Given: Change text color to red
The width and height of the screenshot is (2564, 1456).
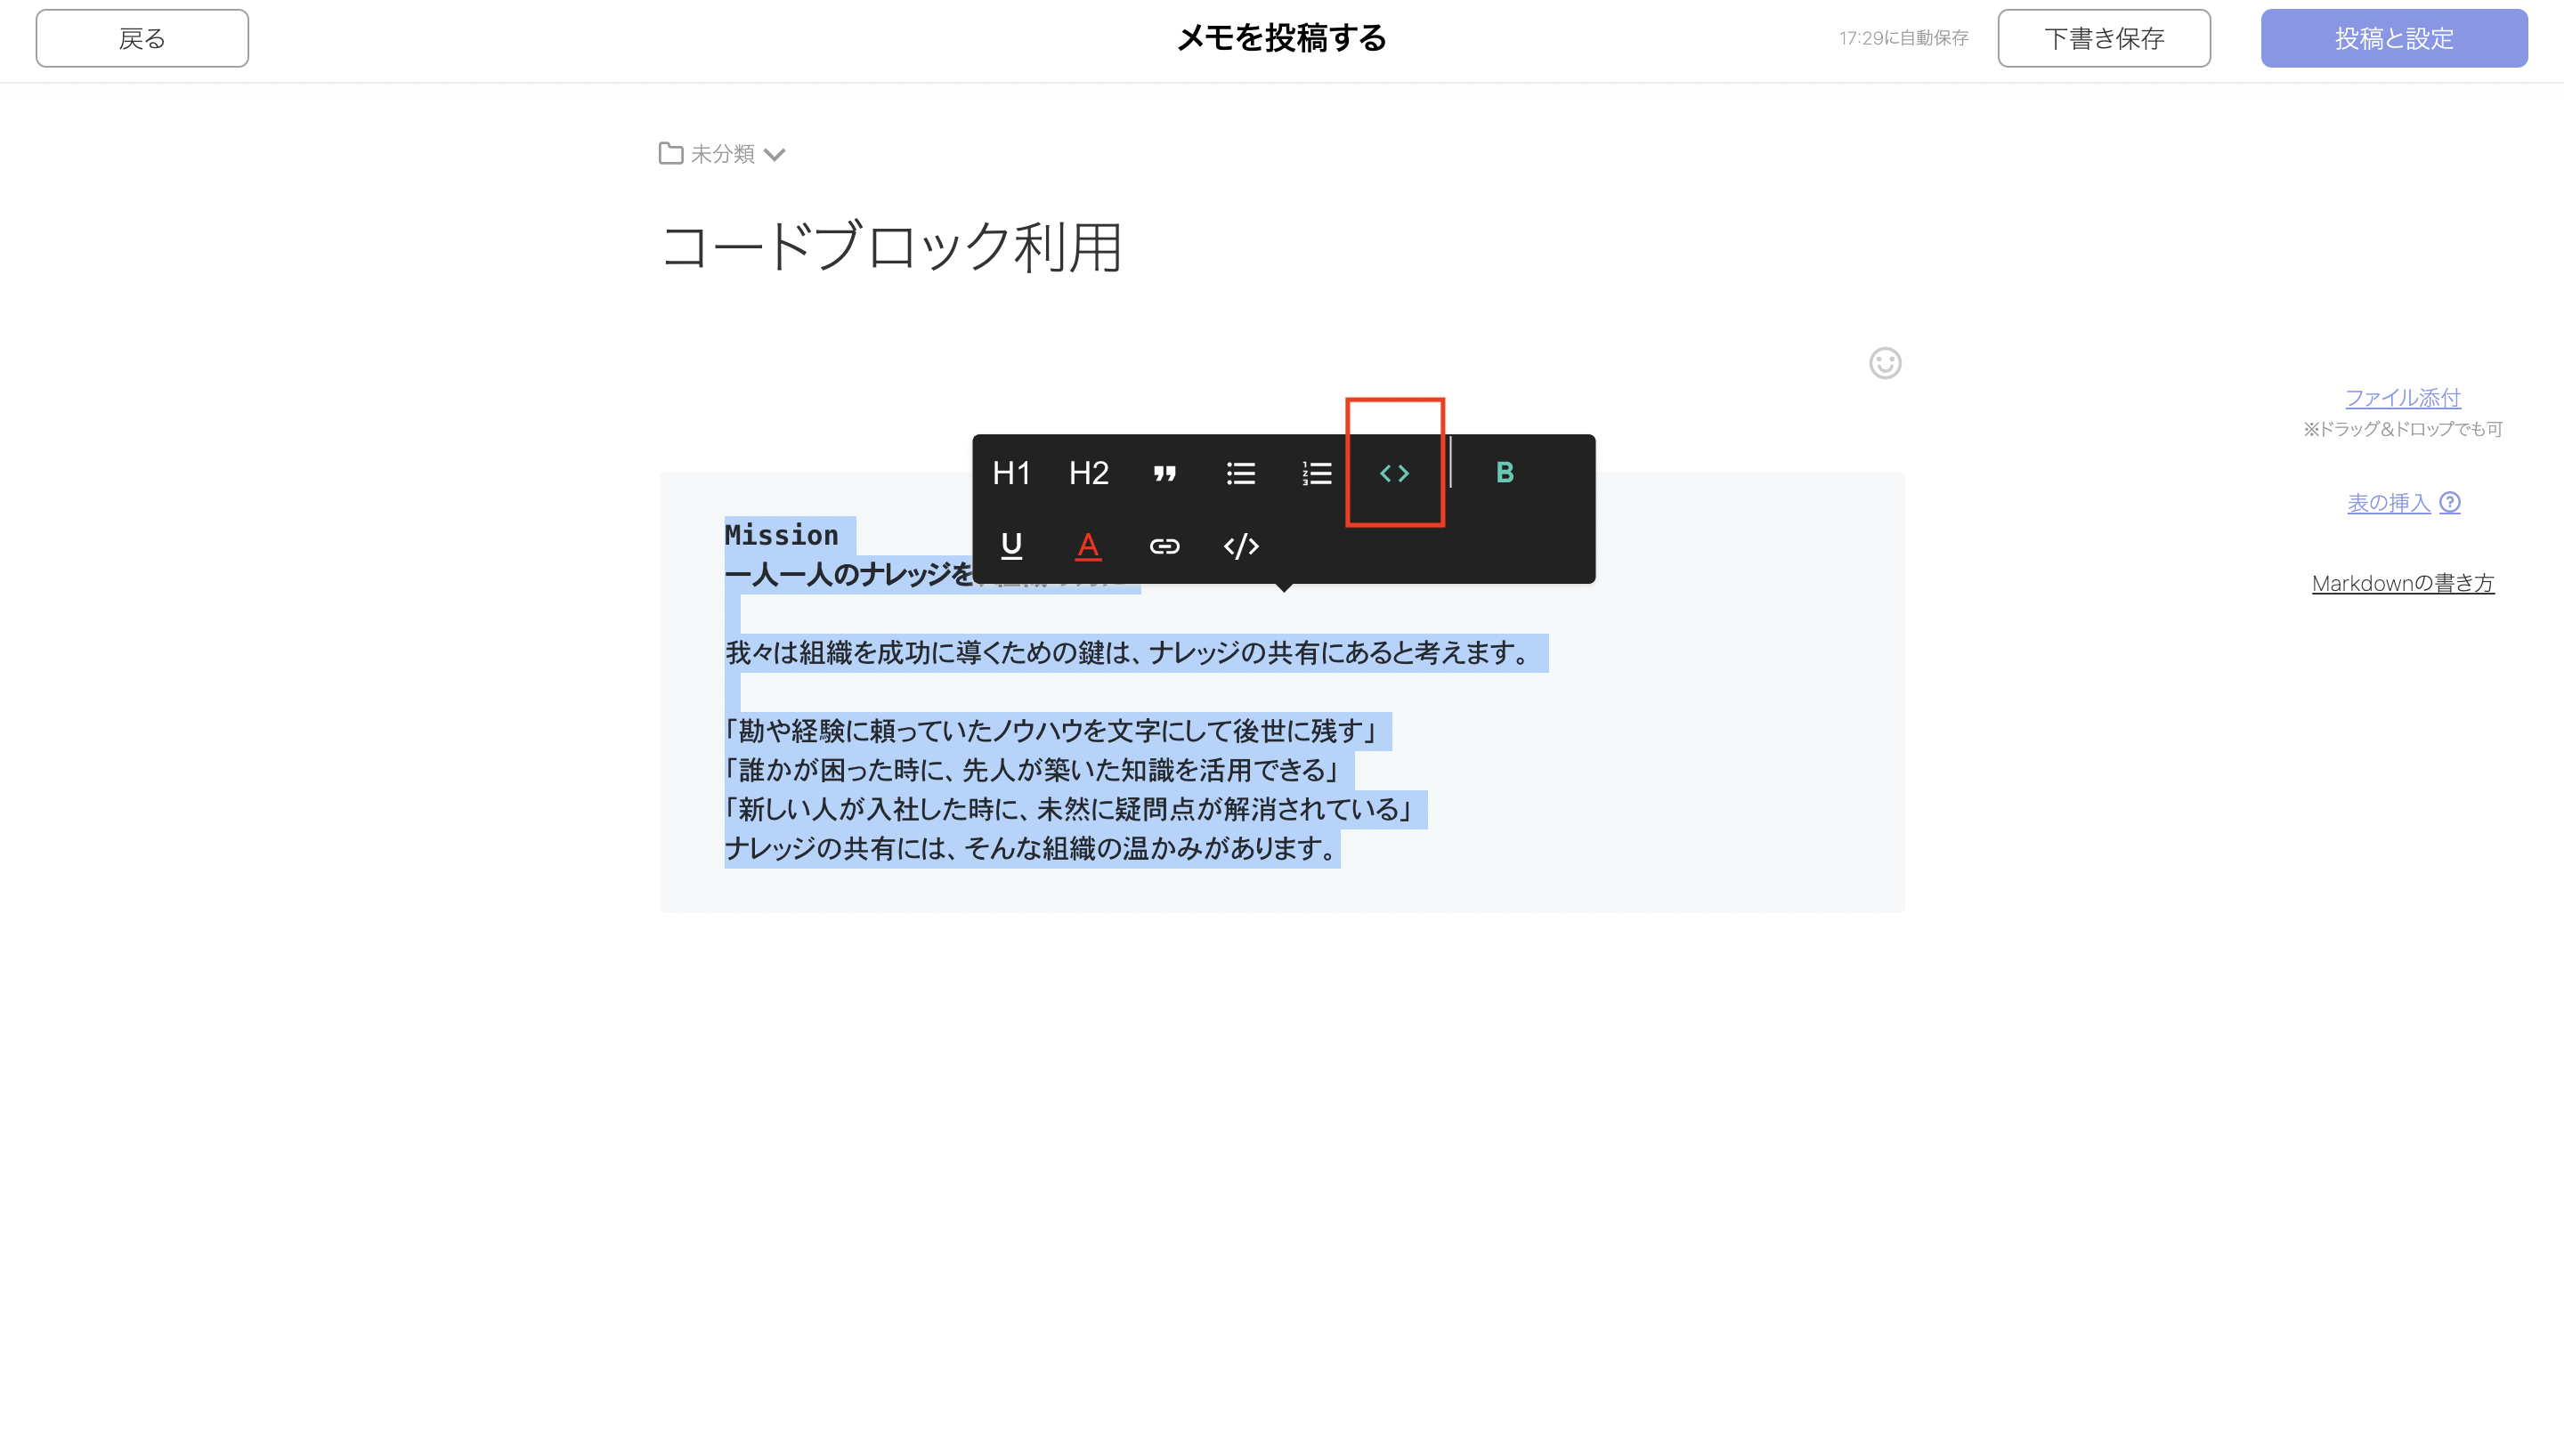Looking at the screenshot, I should tap(1088, 546).
